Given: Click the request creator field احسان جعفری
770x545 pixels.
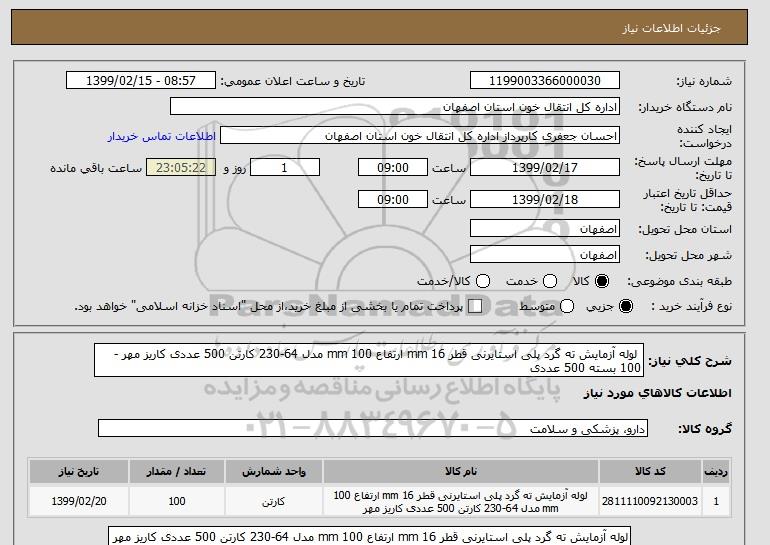Looking at the screenshot, I should (420, 136).
